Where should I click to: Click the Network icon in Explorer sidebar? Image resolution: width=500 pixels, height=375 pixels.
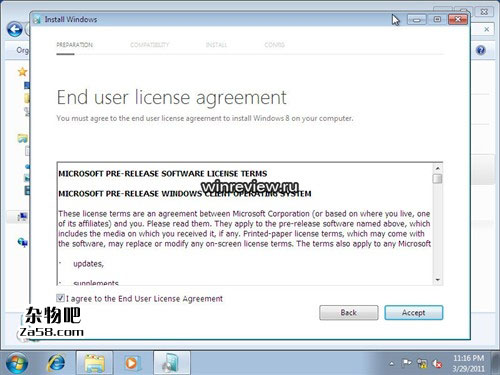point(23,242)
